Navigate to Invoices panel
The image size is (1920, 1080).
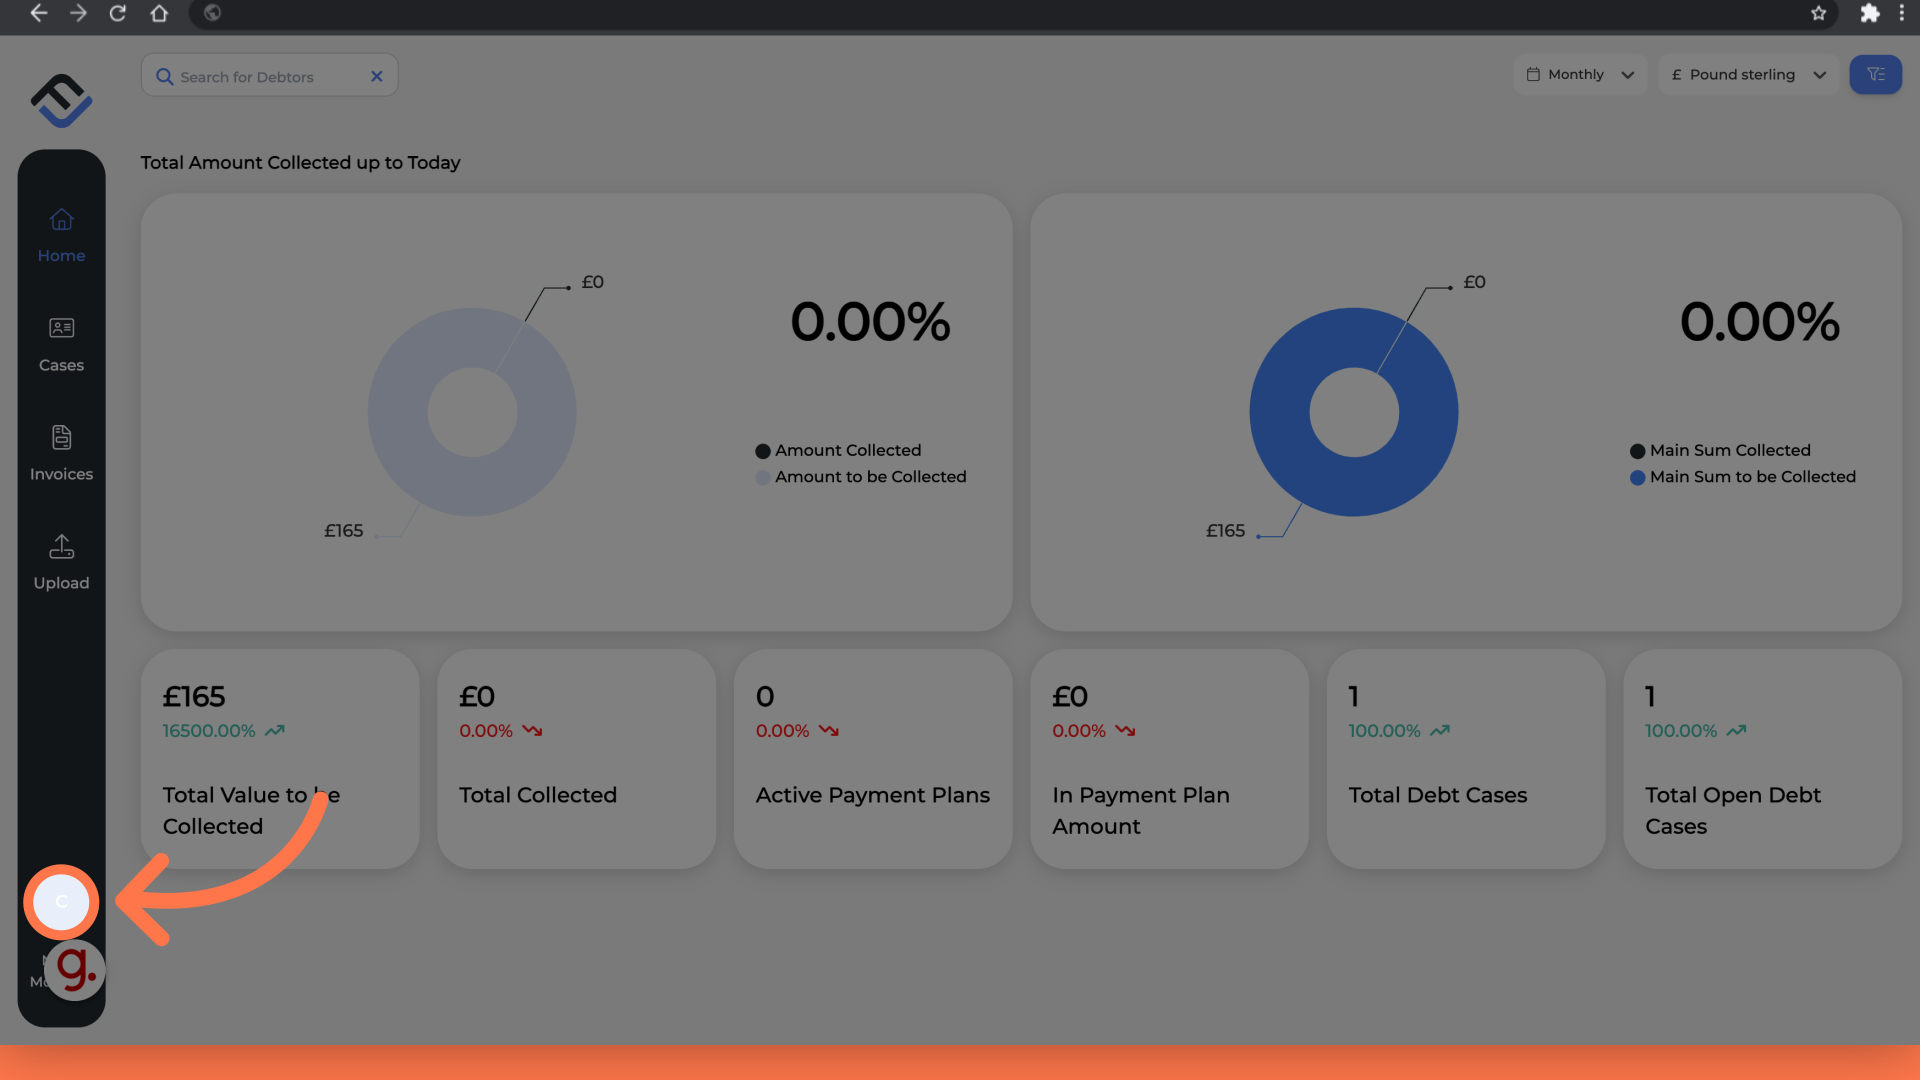click(x=61, y=450)
